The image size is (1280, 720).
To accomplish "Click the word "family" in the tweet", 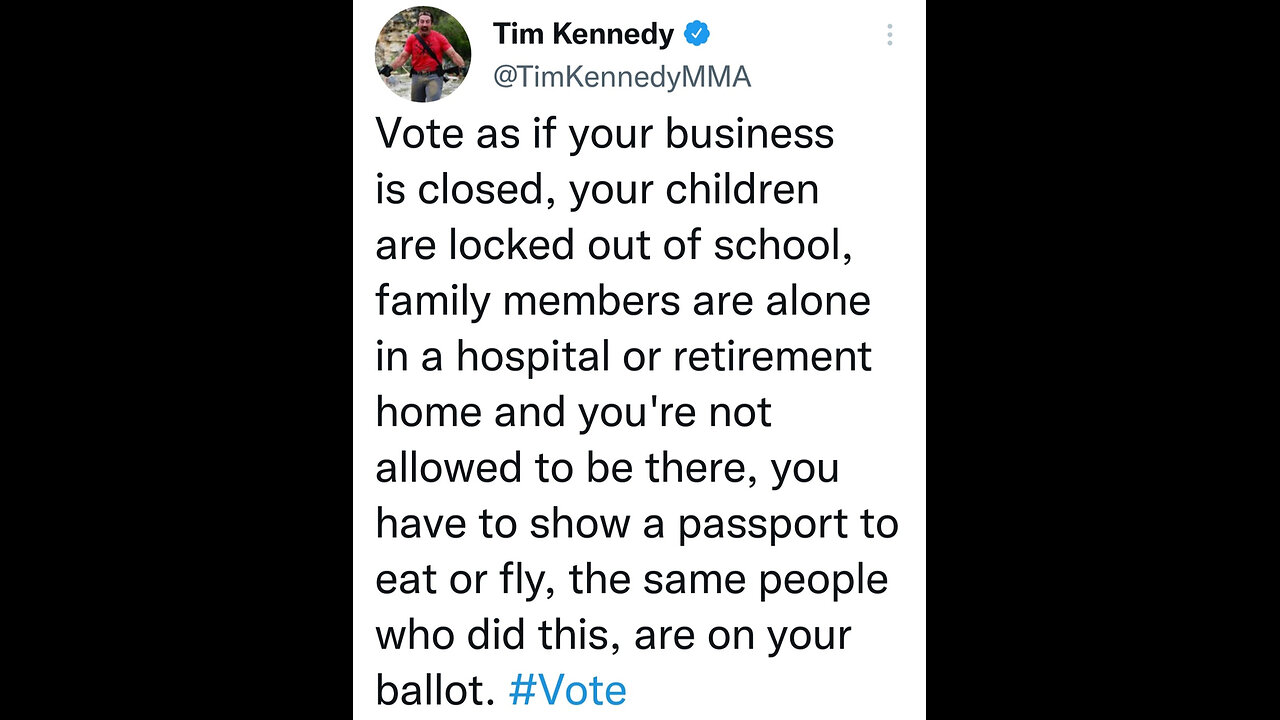I will pyautogui.click(x=433, y=302).
